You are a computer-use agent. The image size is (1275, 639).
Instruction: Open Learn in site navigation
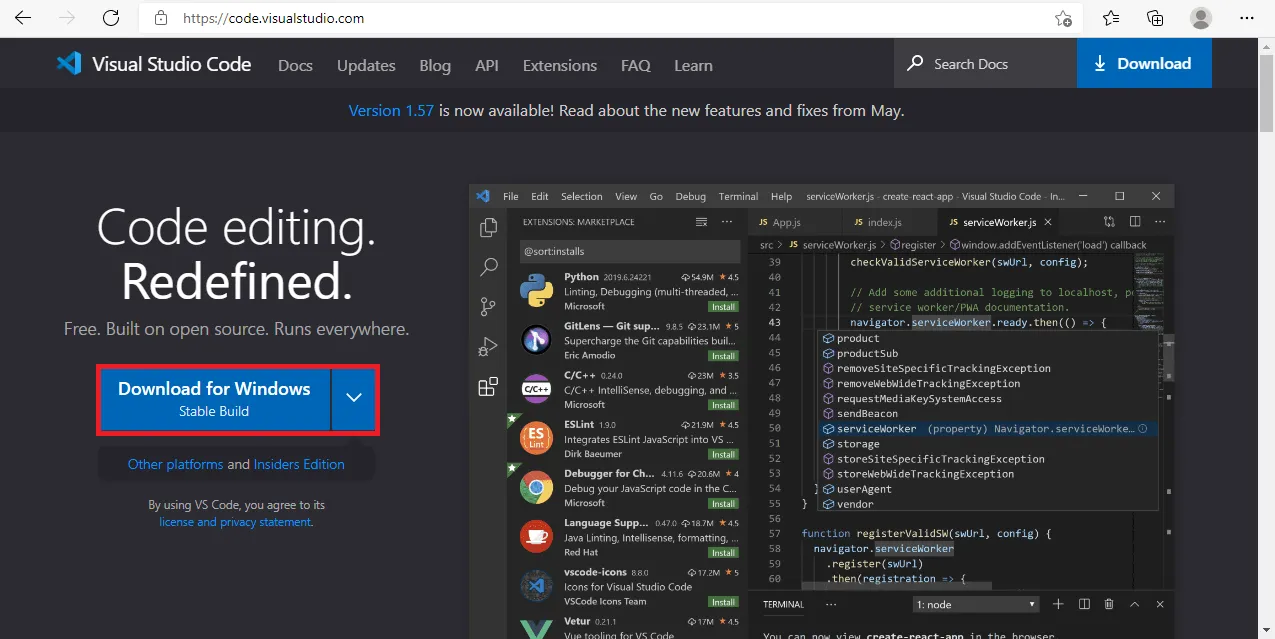[x=693, y=65]
